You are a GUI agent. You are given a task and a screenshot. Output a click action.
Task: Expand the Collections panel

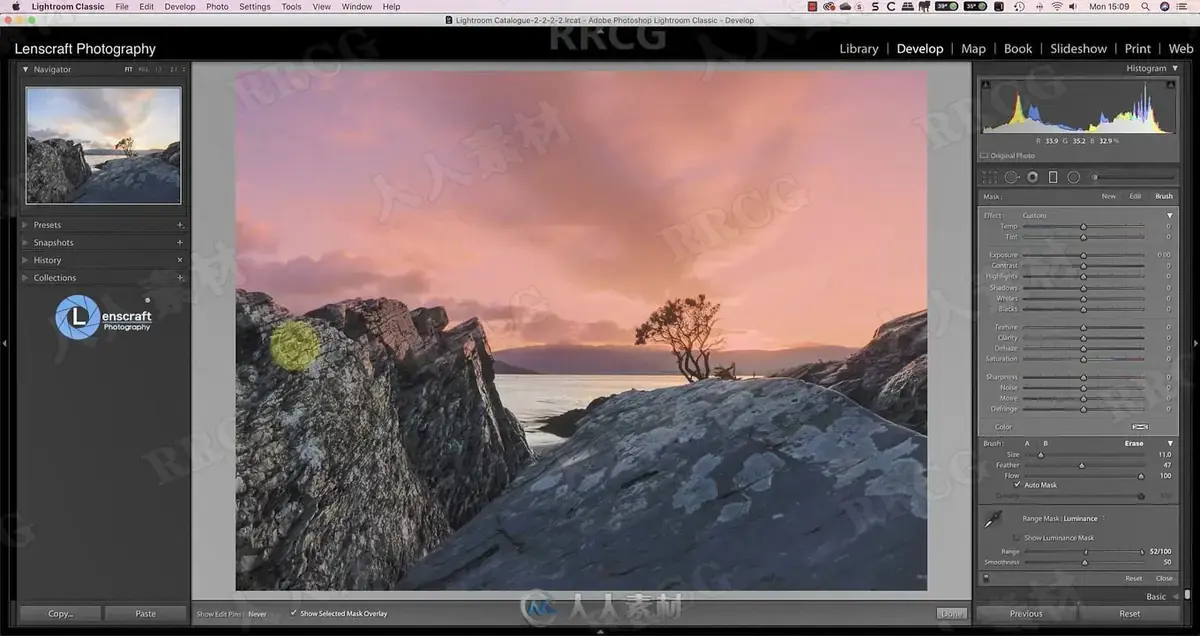coord(25,278)
